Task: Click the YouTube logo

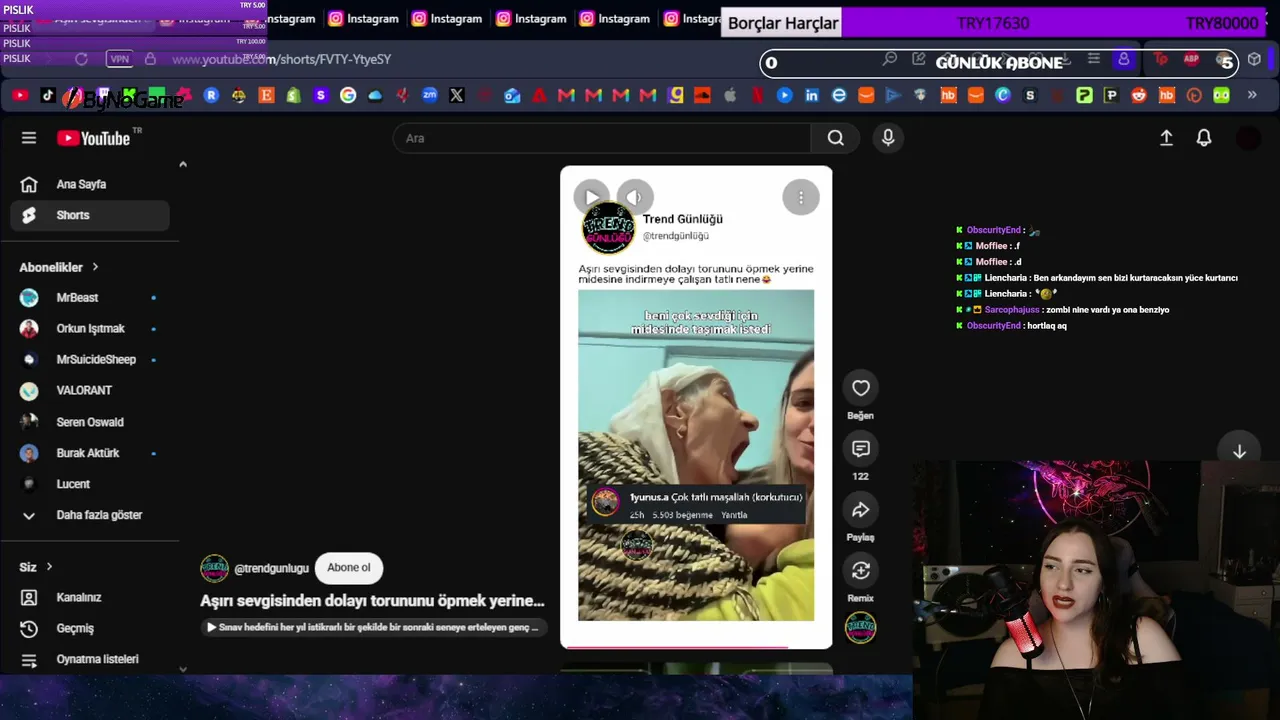Action: 94,138
